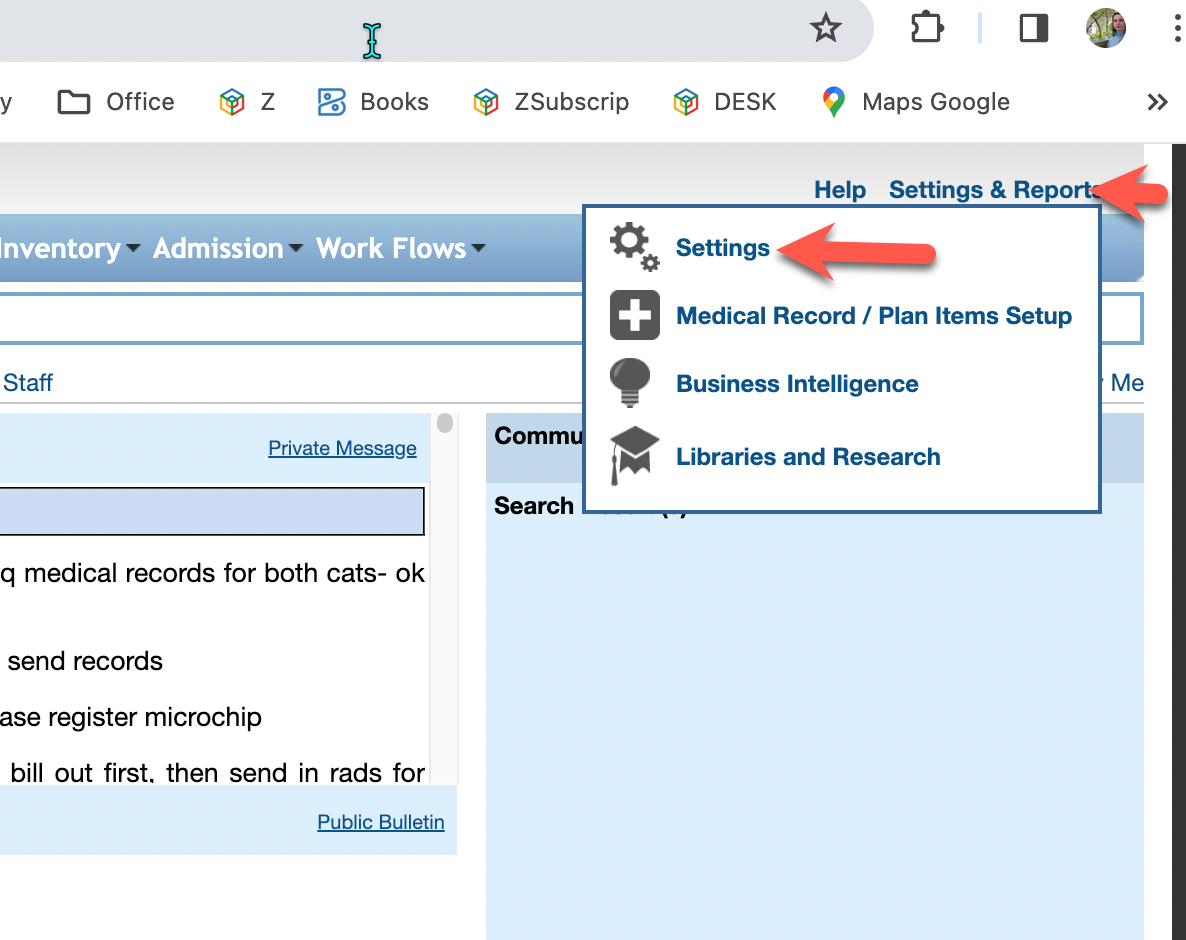Toggle the browser side panel icon

point(1033,29)
